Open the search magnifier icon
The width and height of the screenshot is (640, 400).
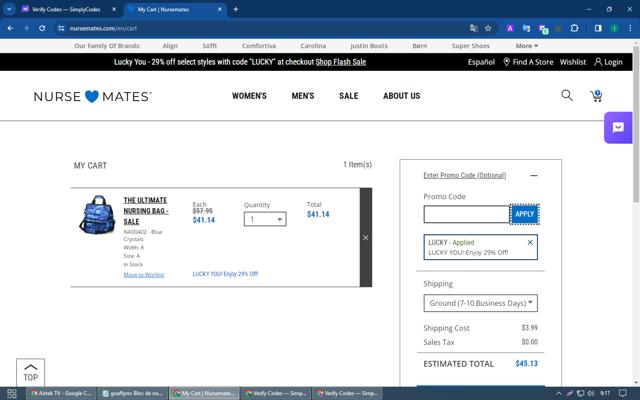click(567, 96)
